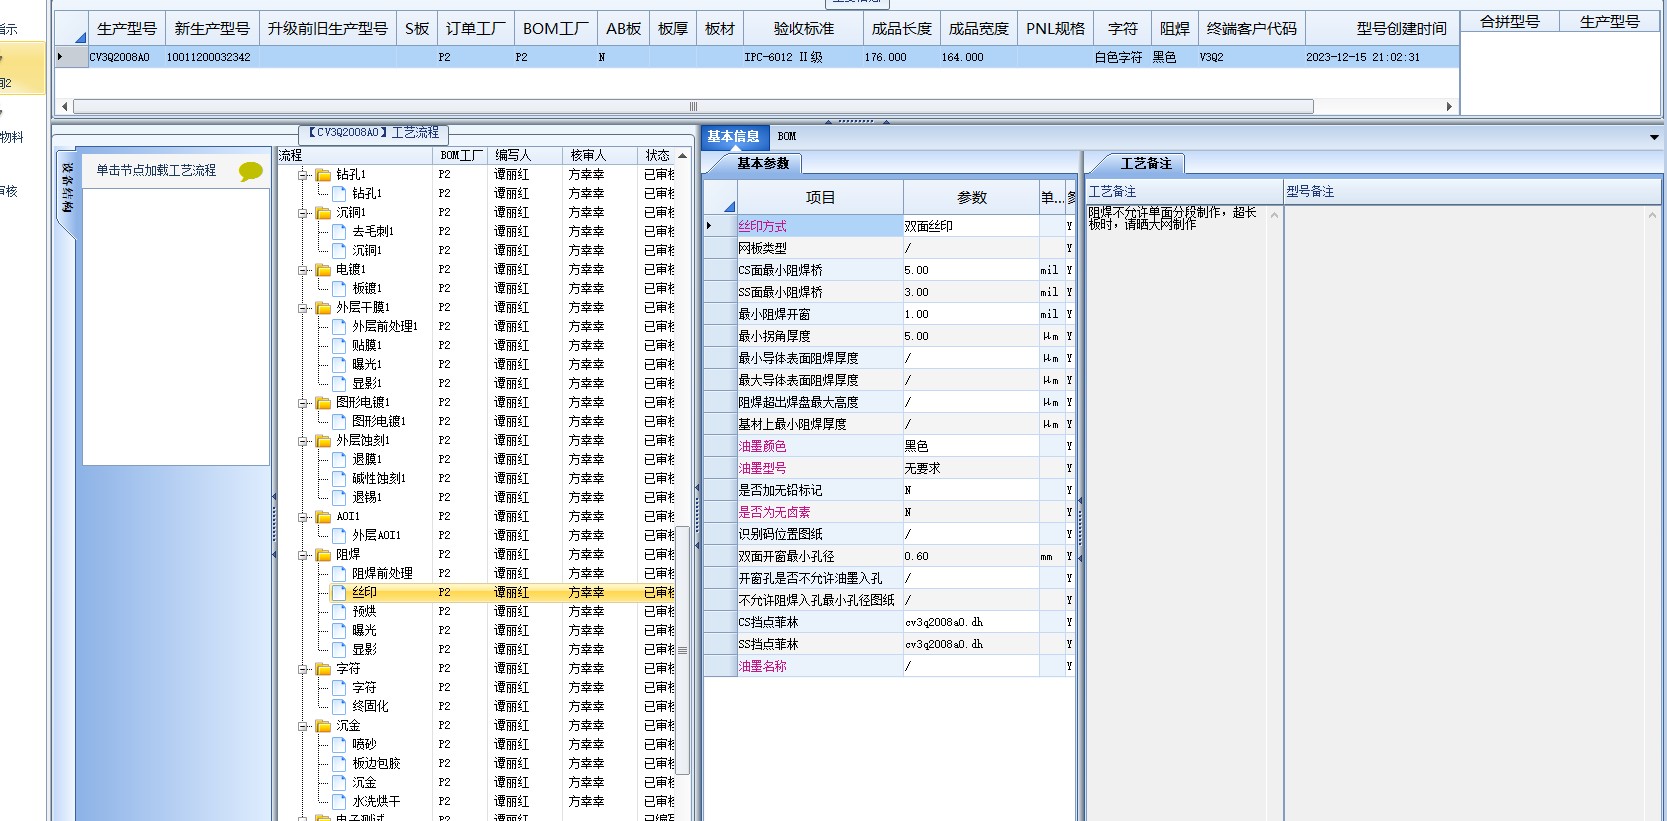This screenshot has height=821, width=1667.
Task: Click document icon of 丝印 step
Action: pos(339,592)
